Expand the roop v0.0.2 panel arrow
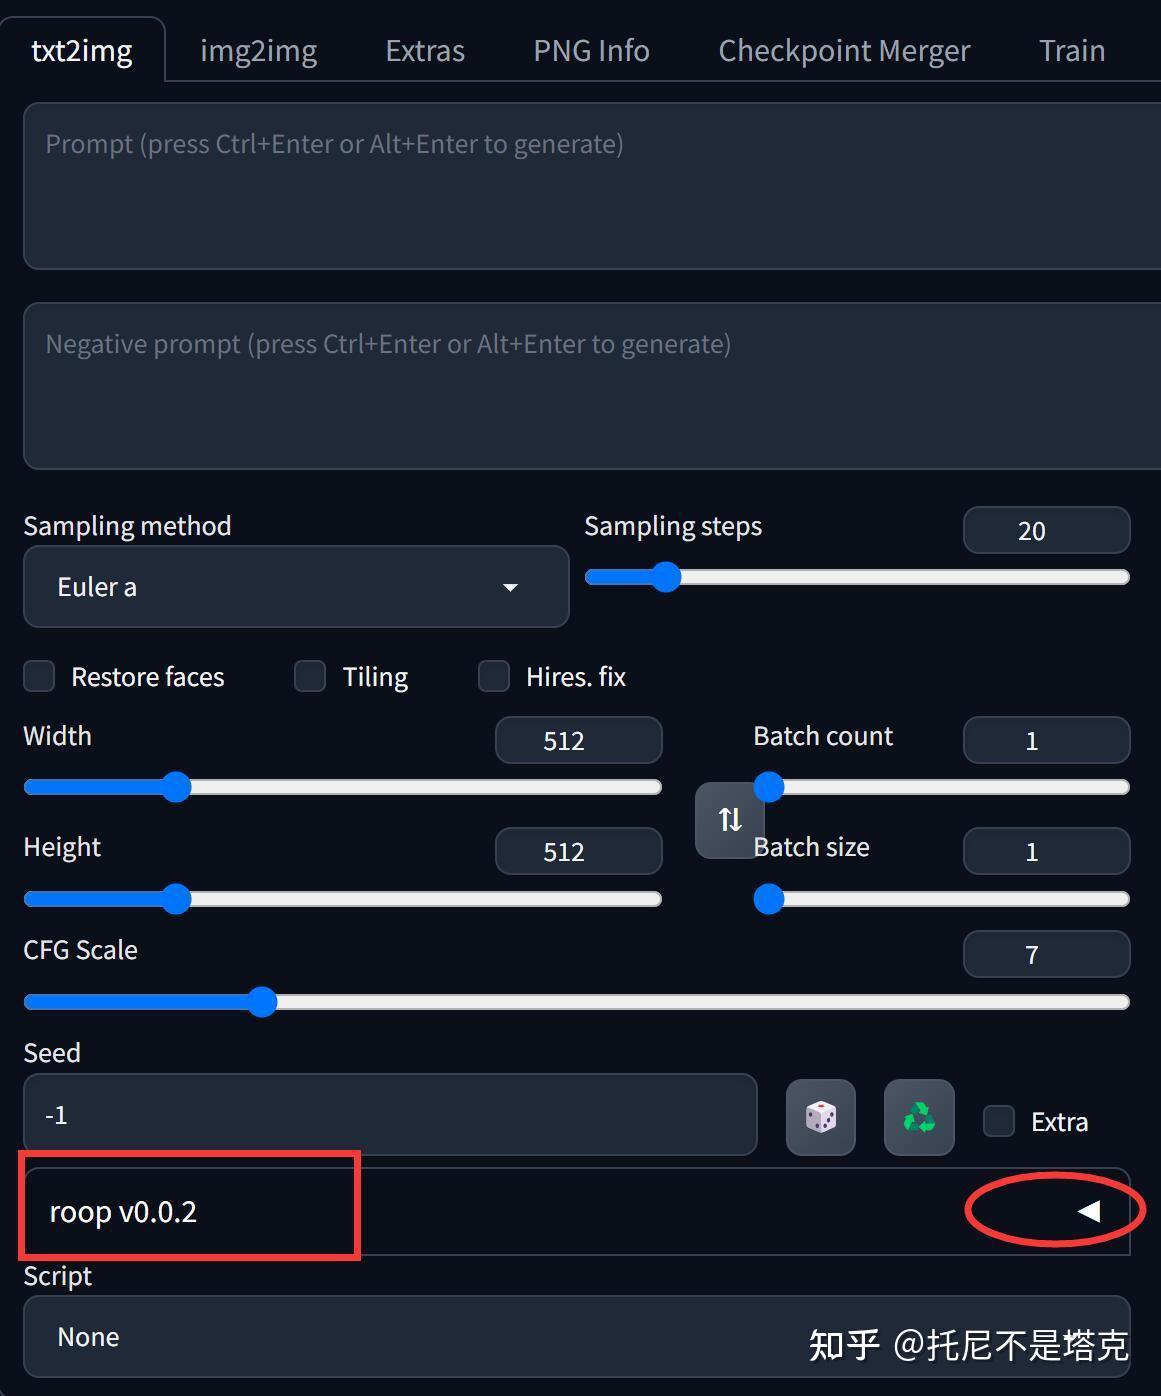 tap(1089, 1211)
